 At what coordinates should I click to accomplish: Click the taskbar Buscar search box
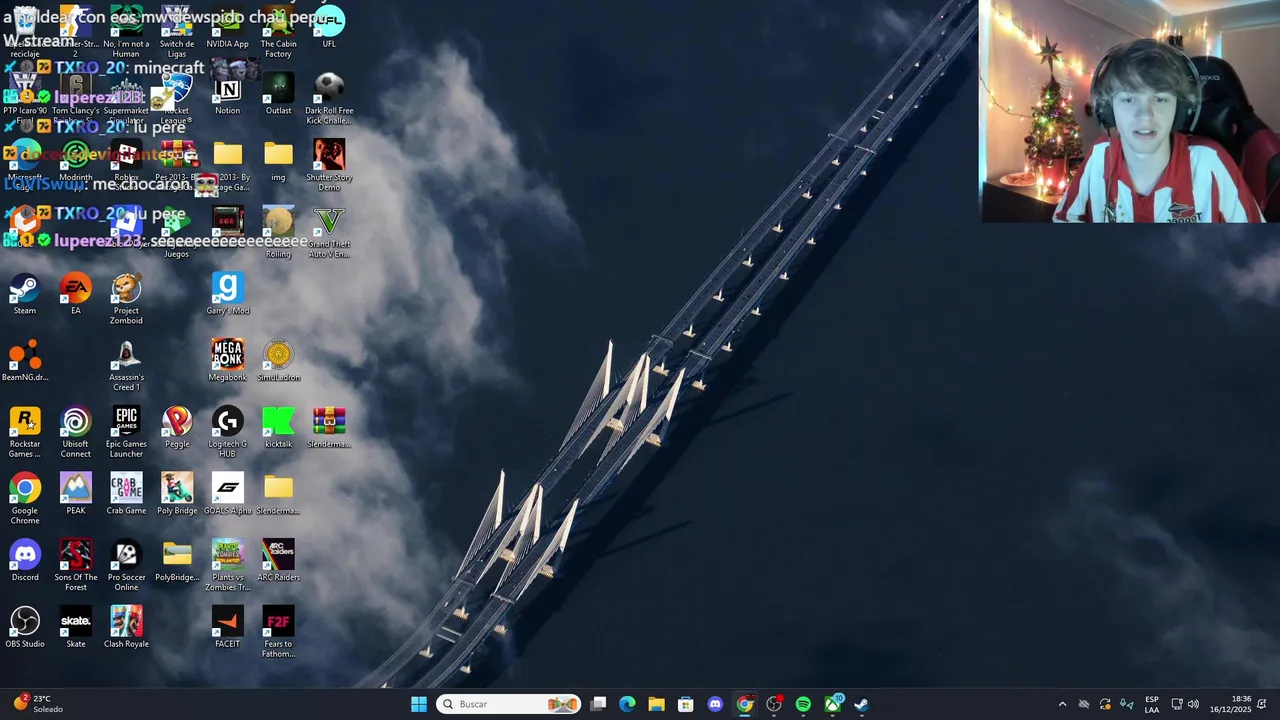point(510,704)
